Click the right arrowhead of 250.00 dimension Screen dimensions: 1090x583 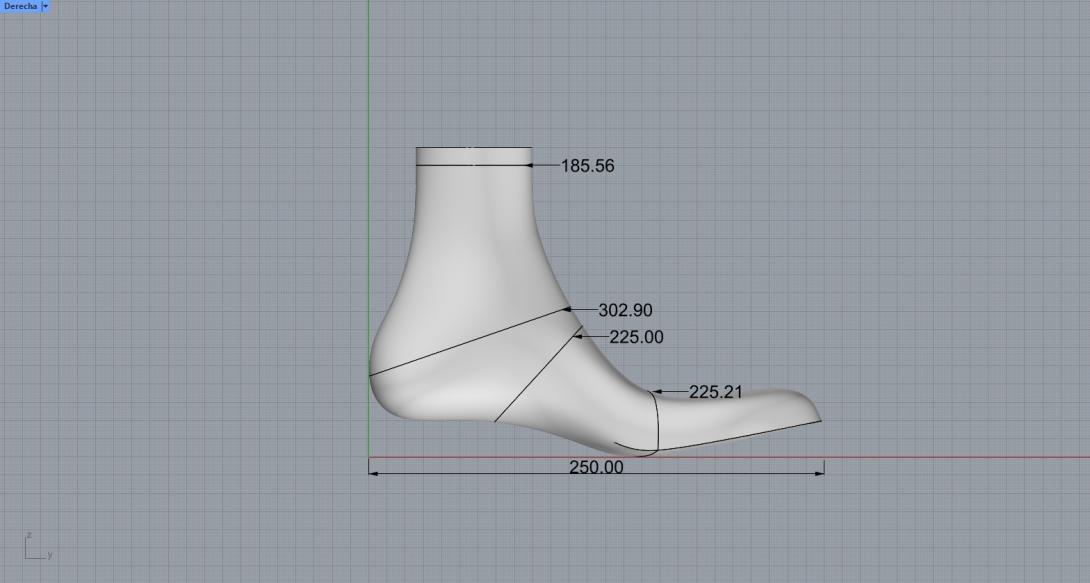click(820, 473)
